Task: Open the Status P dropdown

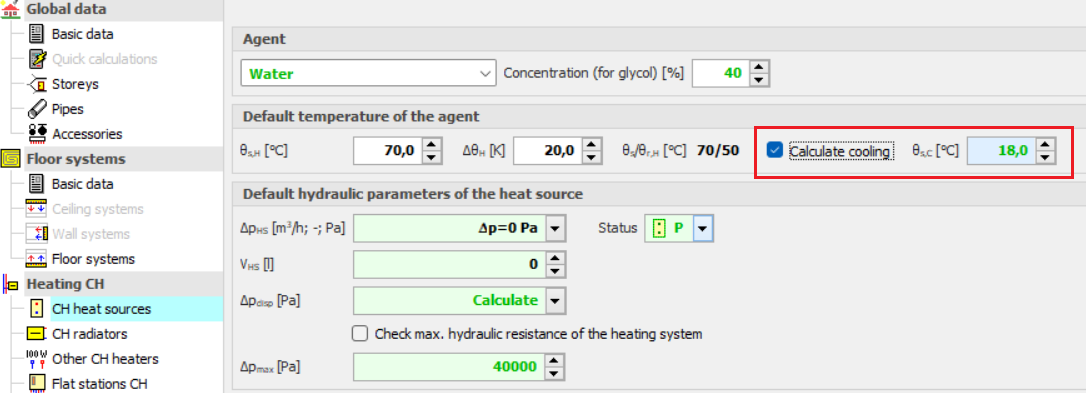Action: point(704,228)
